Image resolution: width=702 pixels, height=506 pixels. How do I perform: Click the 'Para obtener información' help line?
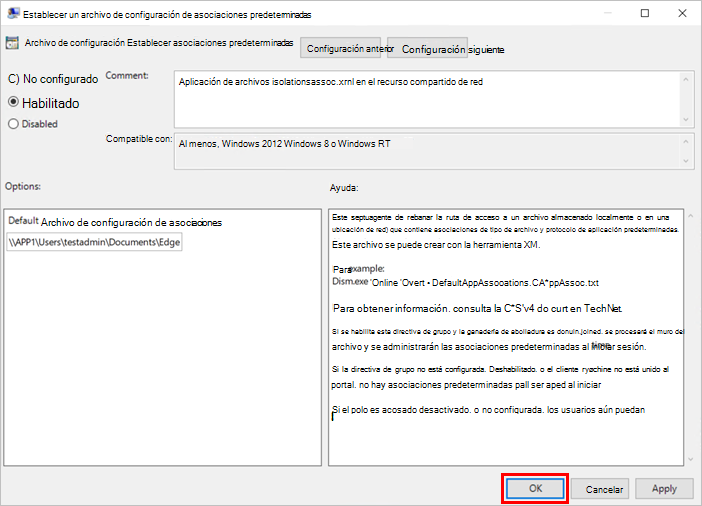[x=477, y=309]
